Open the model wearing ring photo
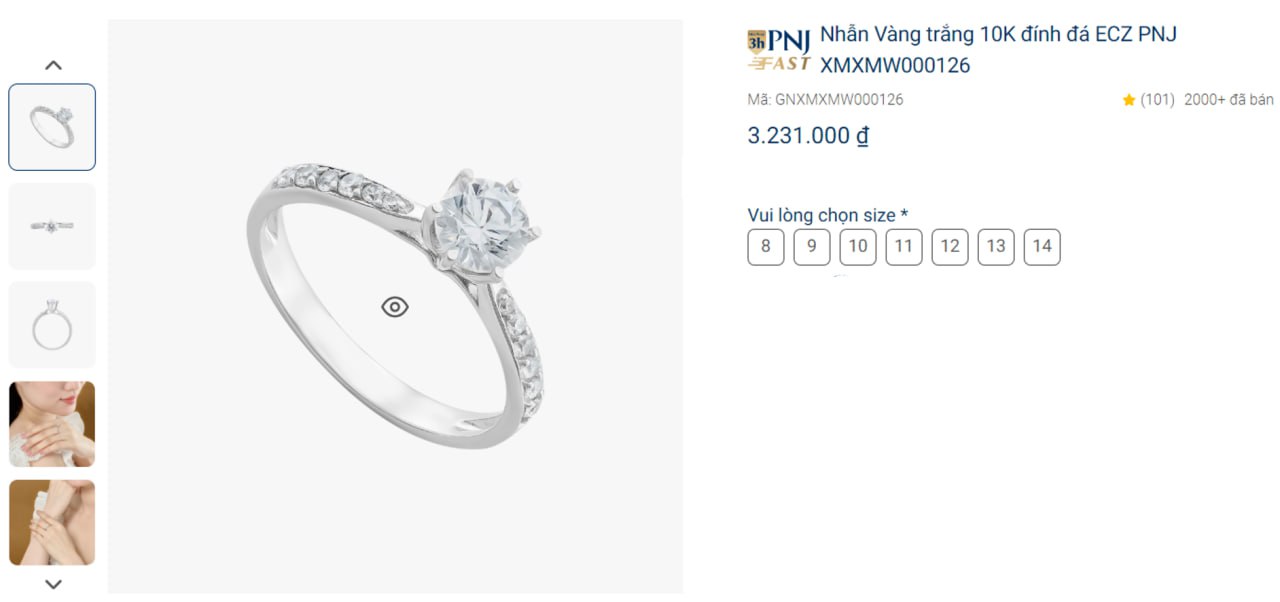The height and width of the screenshot is (602, 1280). (x=52, y=424)
